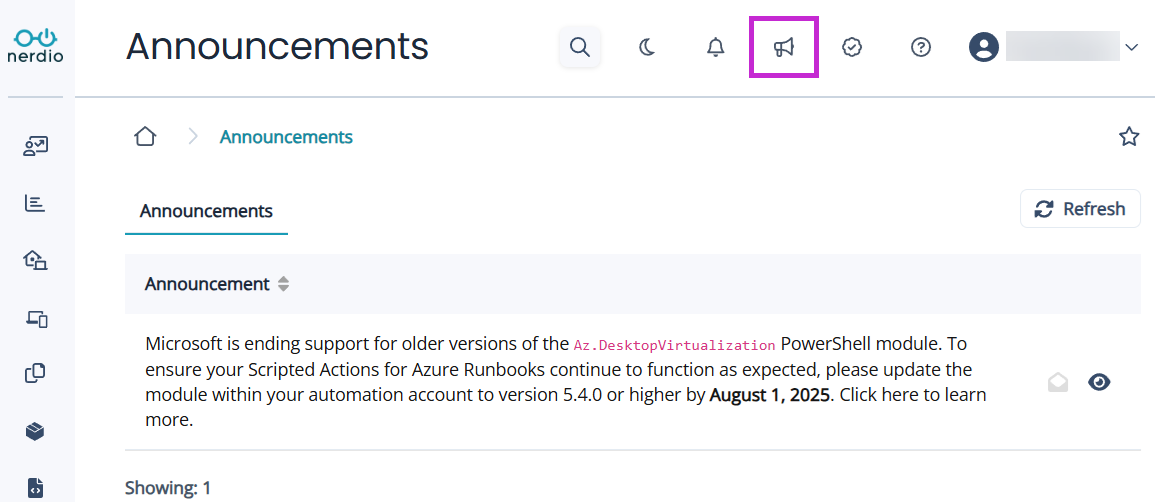Screen dimensions: 1155x502
Task: Click the announcements megaphone icon
Action: click(x=784, y=47)
